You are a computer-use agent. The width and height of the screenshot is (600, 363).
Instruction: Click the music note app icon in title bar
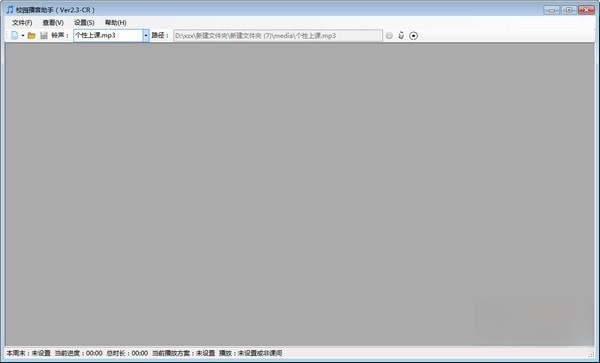(10, 10)
